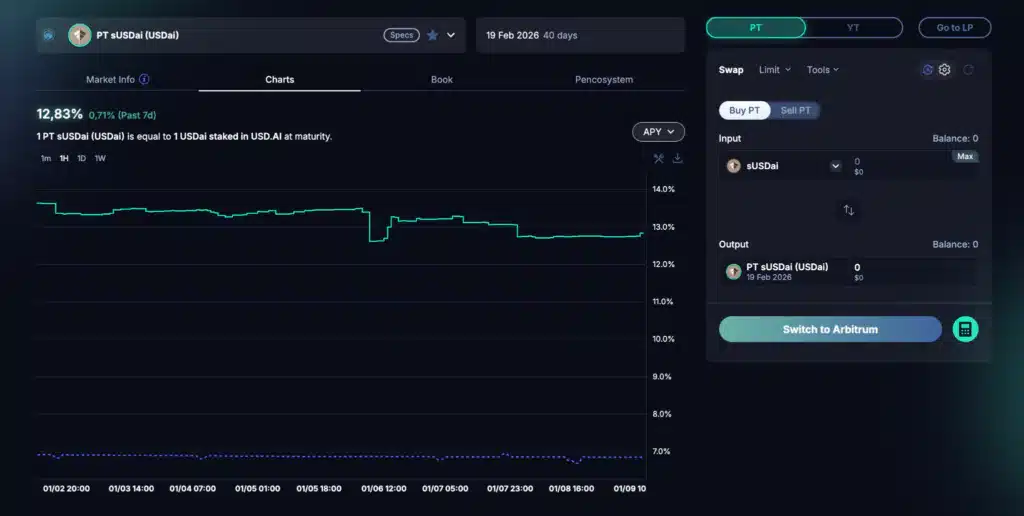Open the chart tools icon
Image resolution: width=1024 pixels, height=516 pixels.
659,158
